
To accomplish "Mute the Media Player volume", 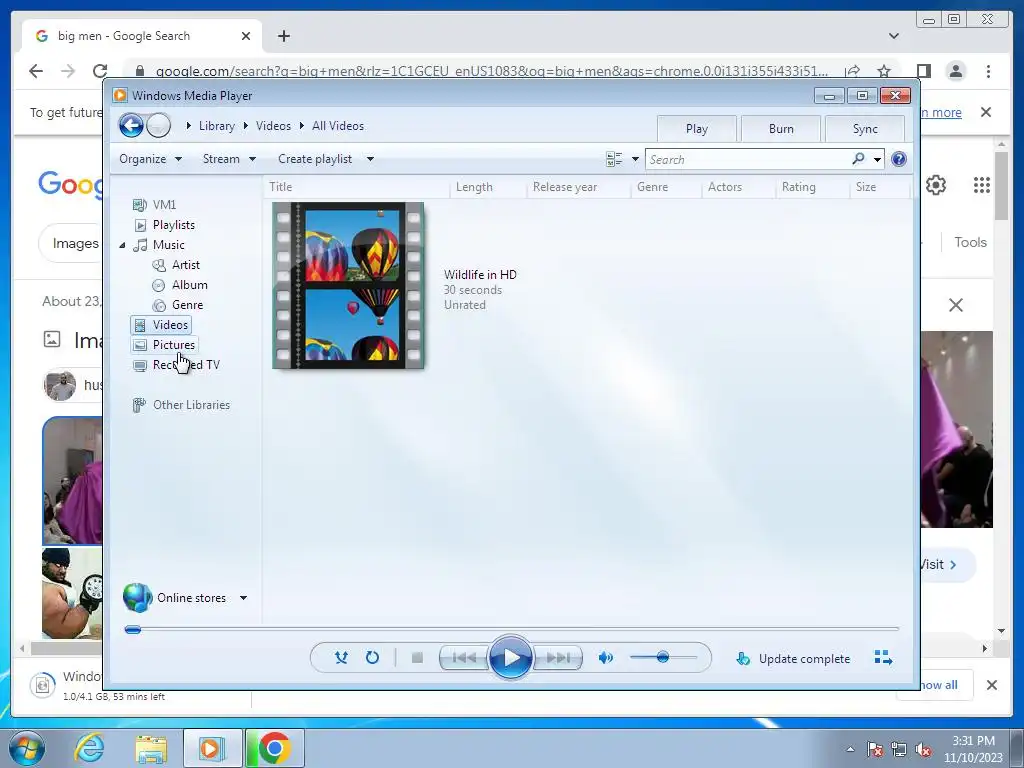I will point(605,658).
